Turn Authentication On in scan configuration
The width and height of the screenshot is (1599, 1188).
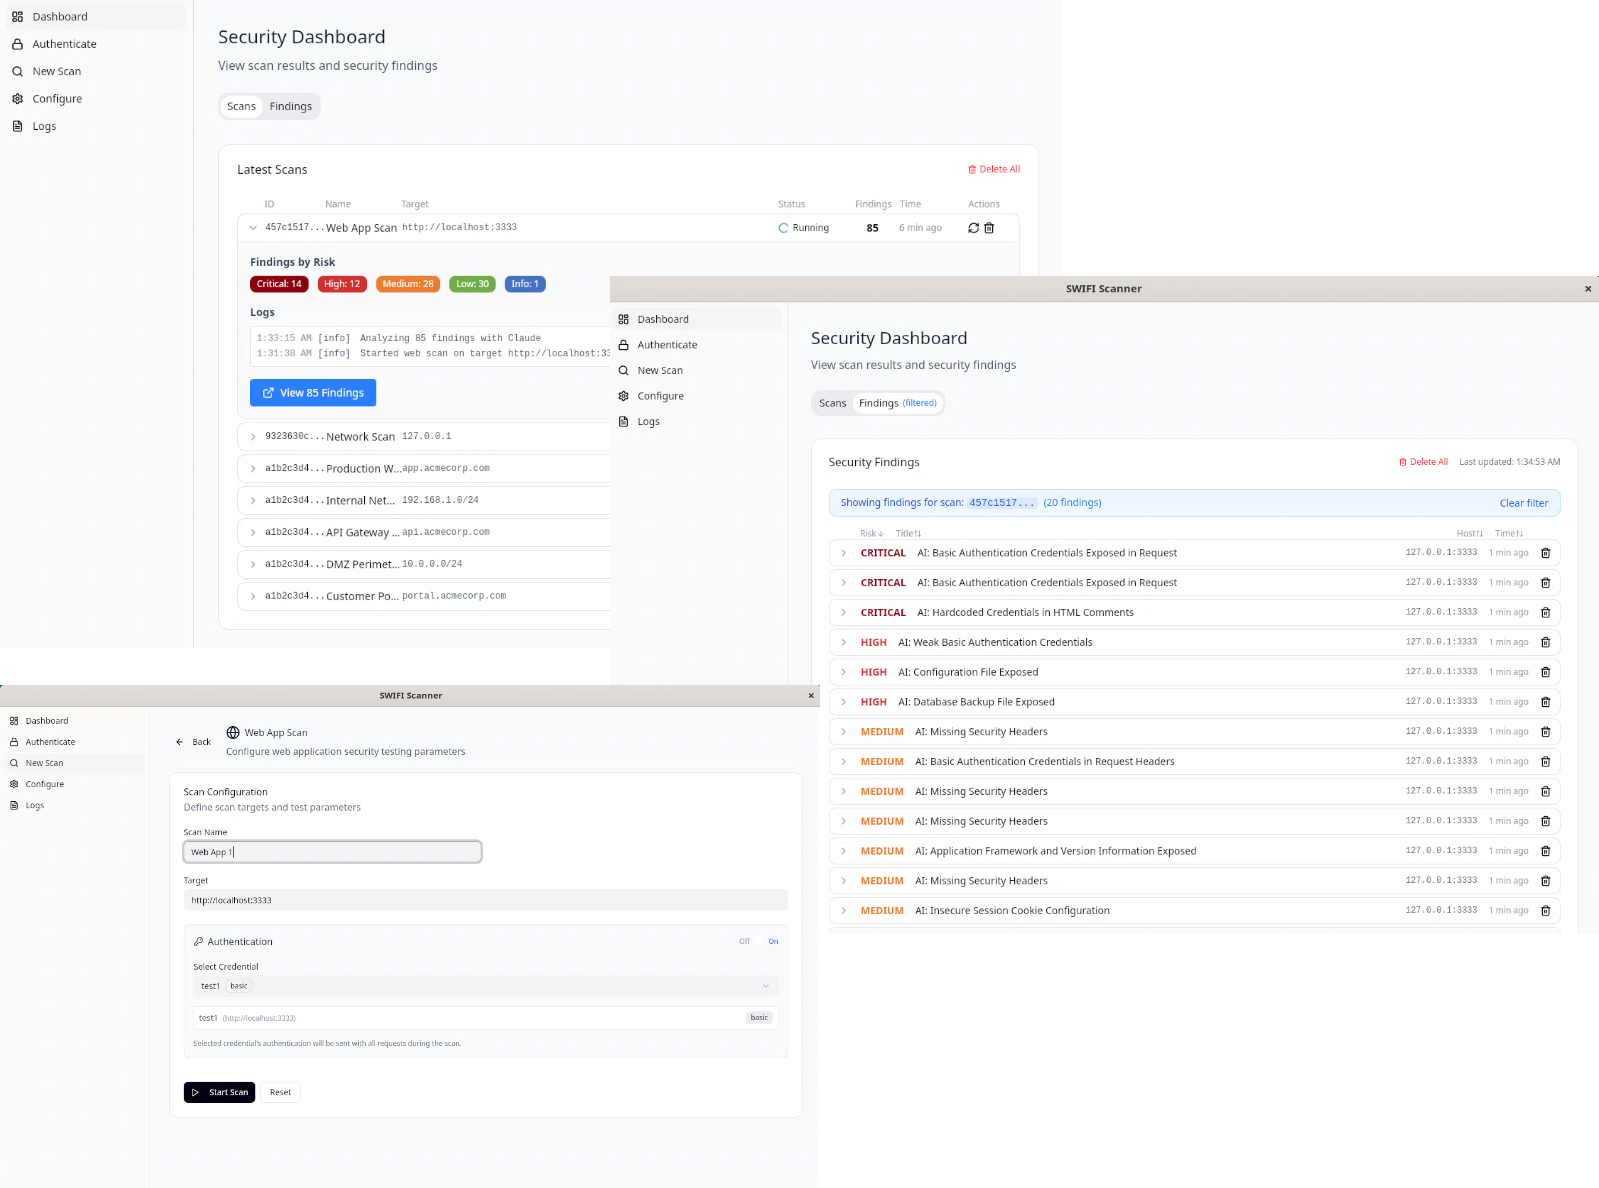point(773,941)
